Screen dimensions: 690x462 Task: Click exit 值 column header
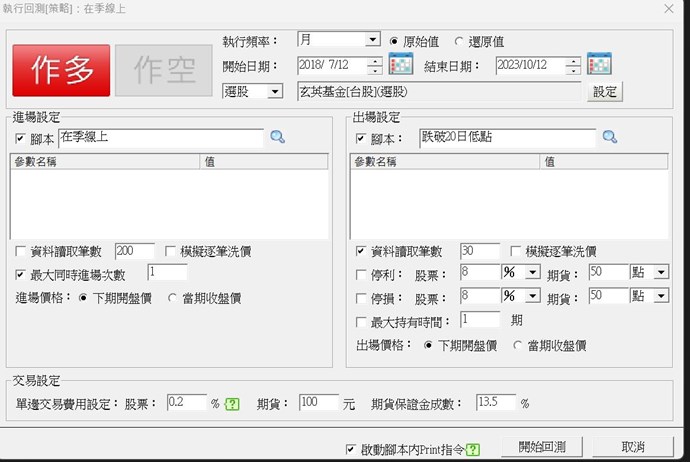tap(604, 162)
